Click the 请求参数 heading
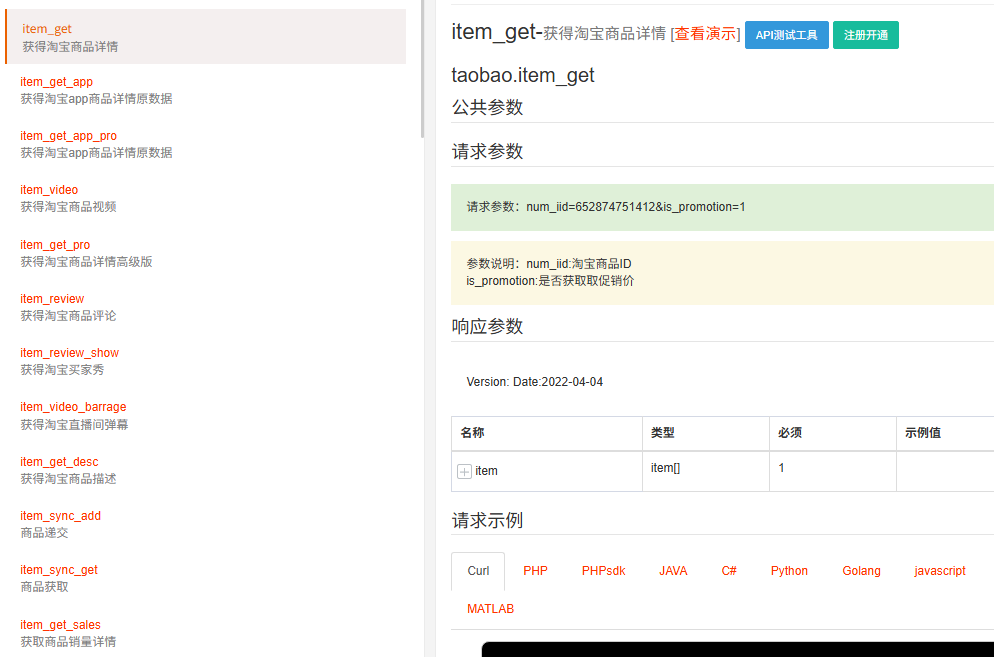This screenshot has width=994, height=657. tap(487, 152)
